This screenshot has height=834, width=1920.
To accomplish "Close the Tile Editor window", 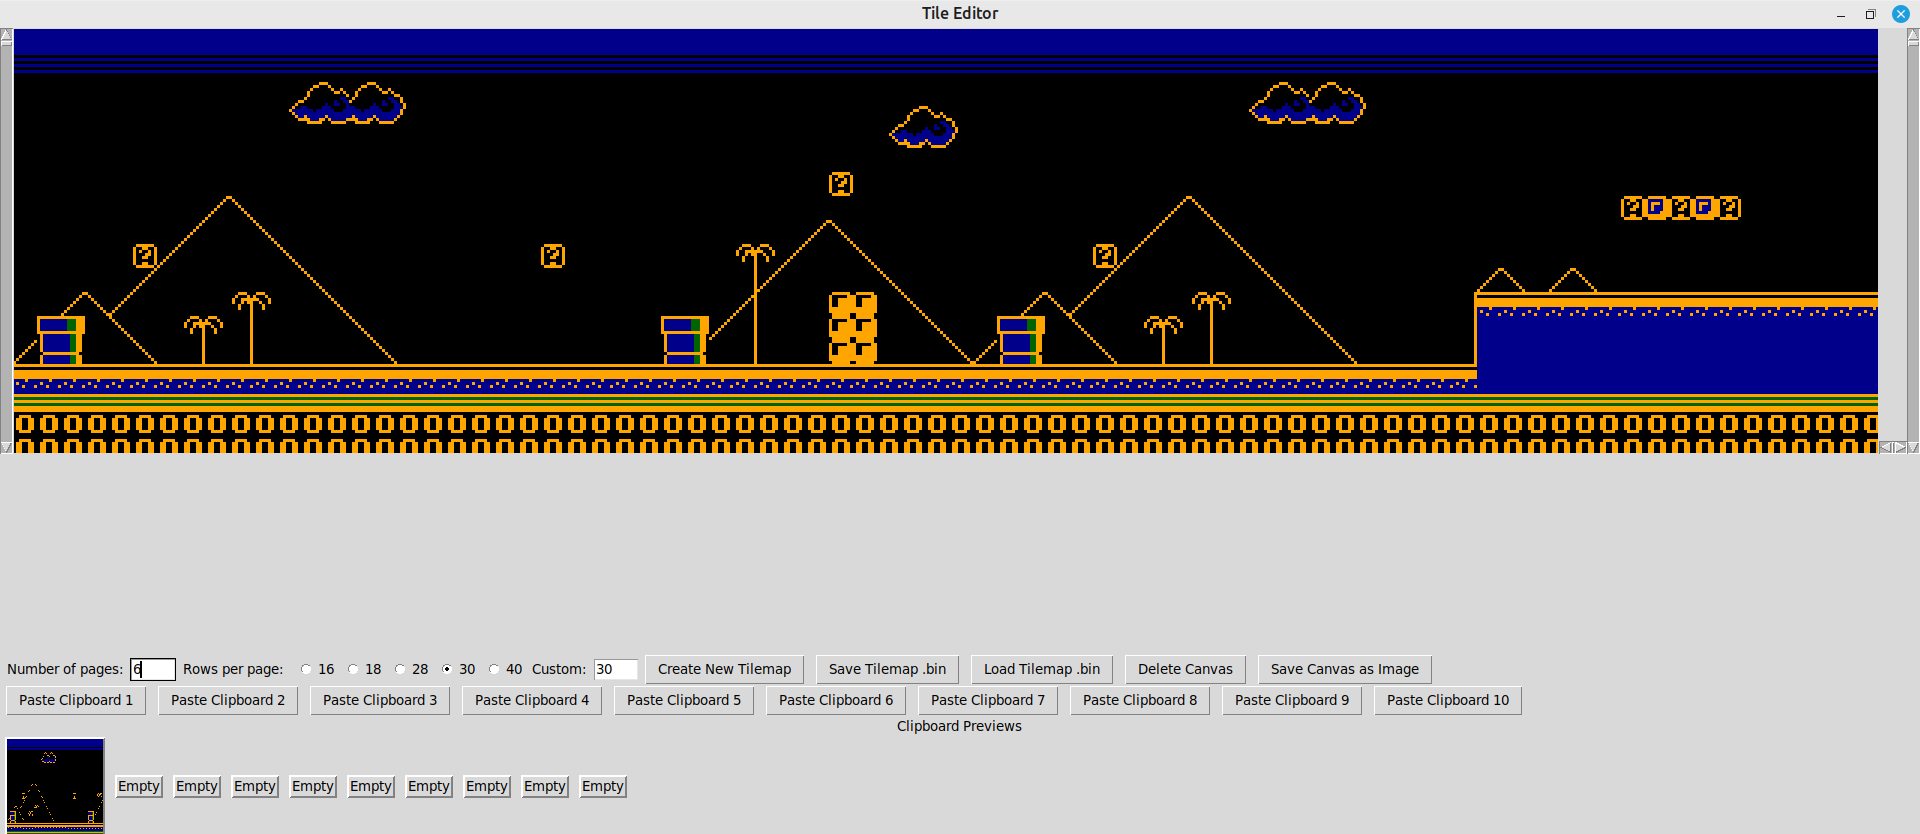I will tap(1901, 14).
